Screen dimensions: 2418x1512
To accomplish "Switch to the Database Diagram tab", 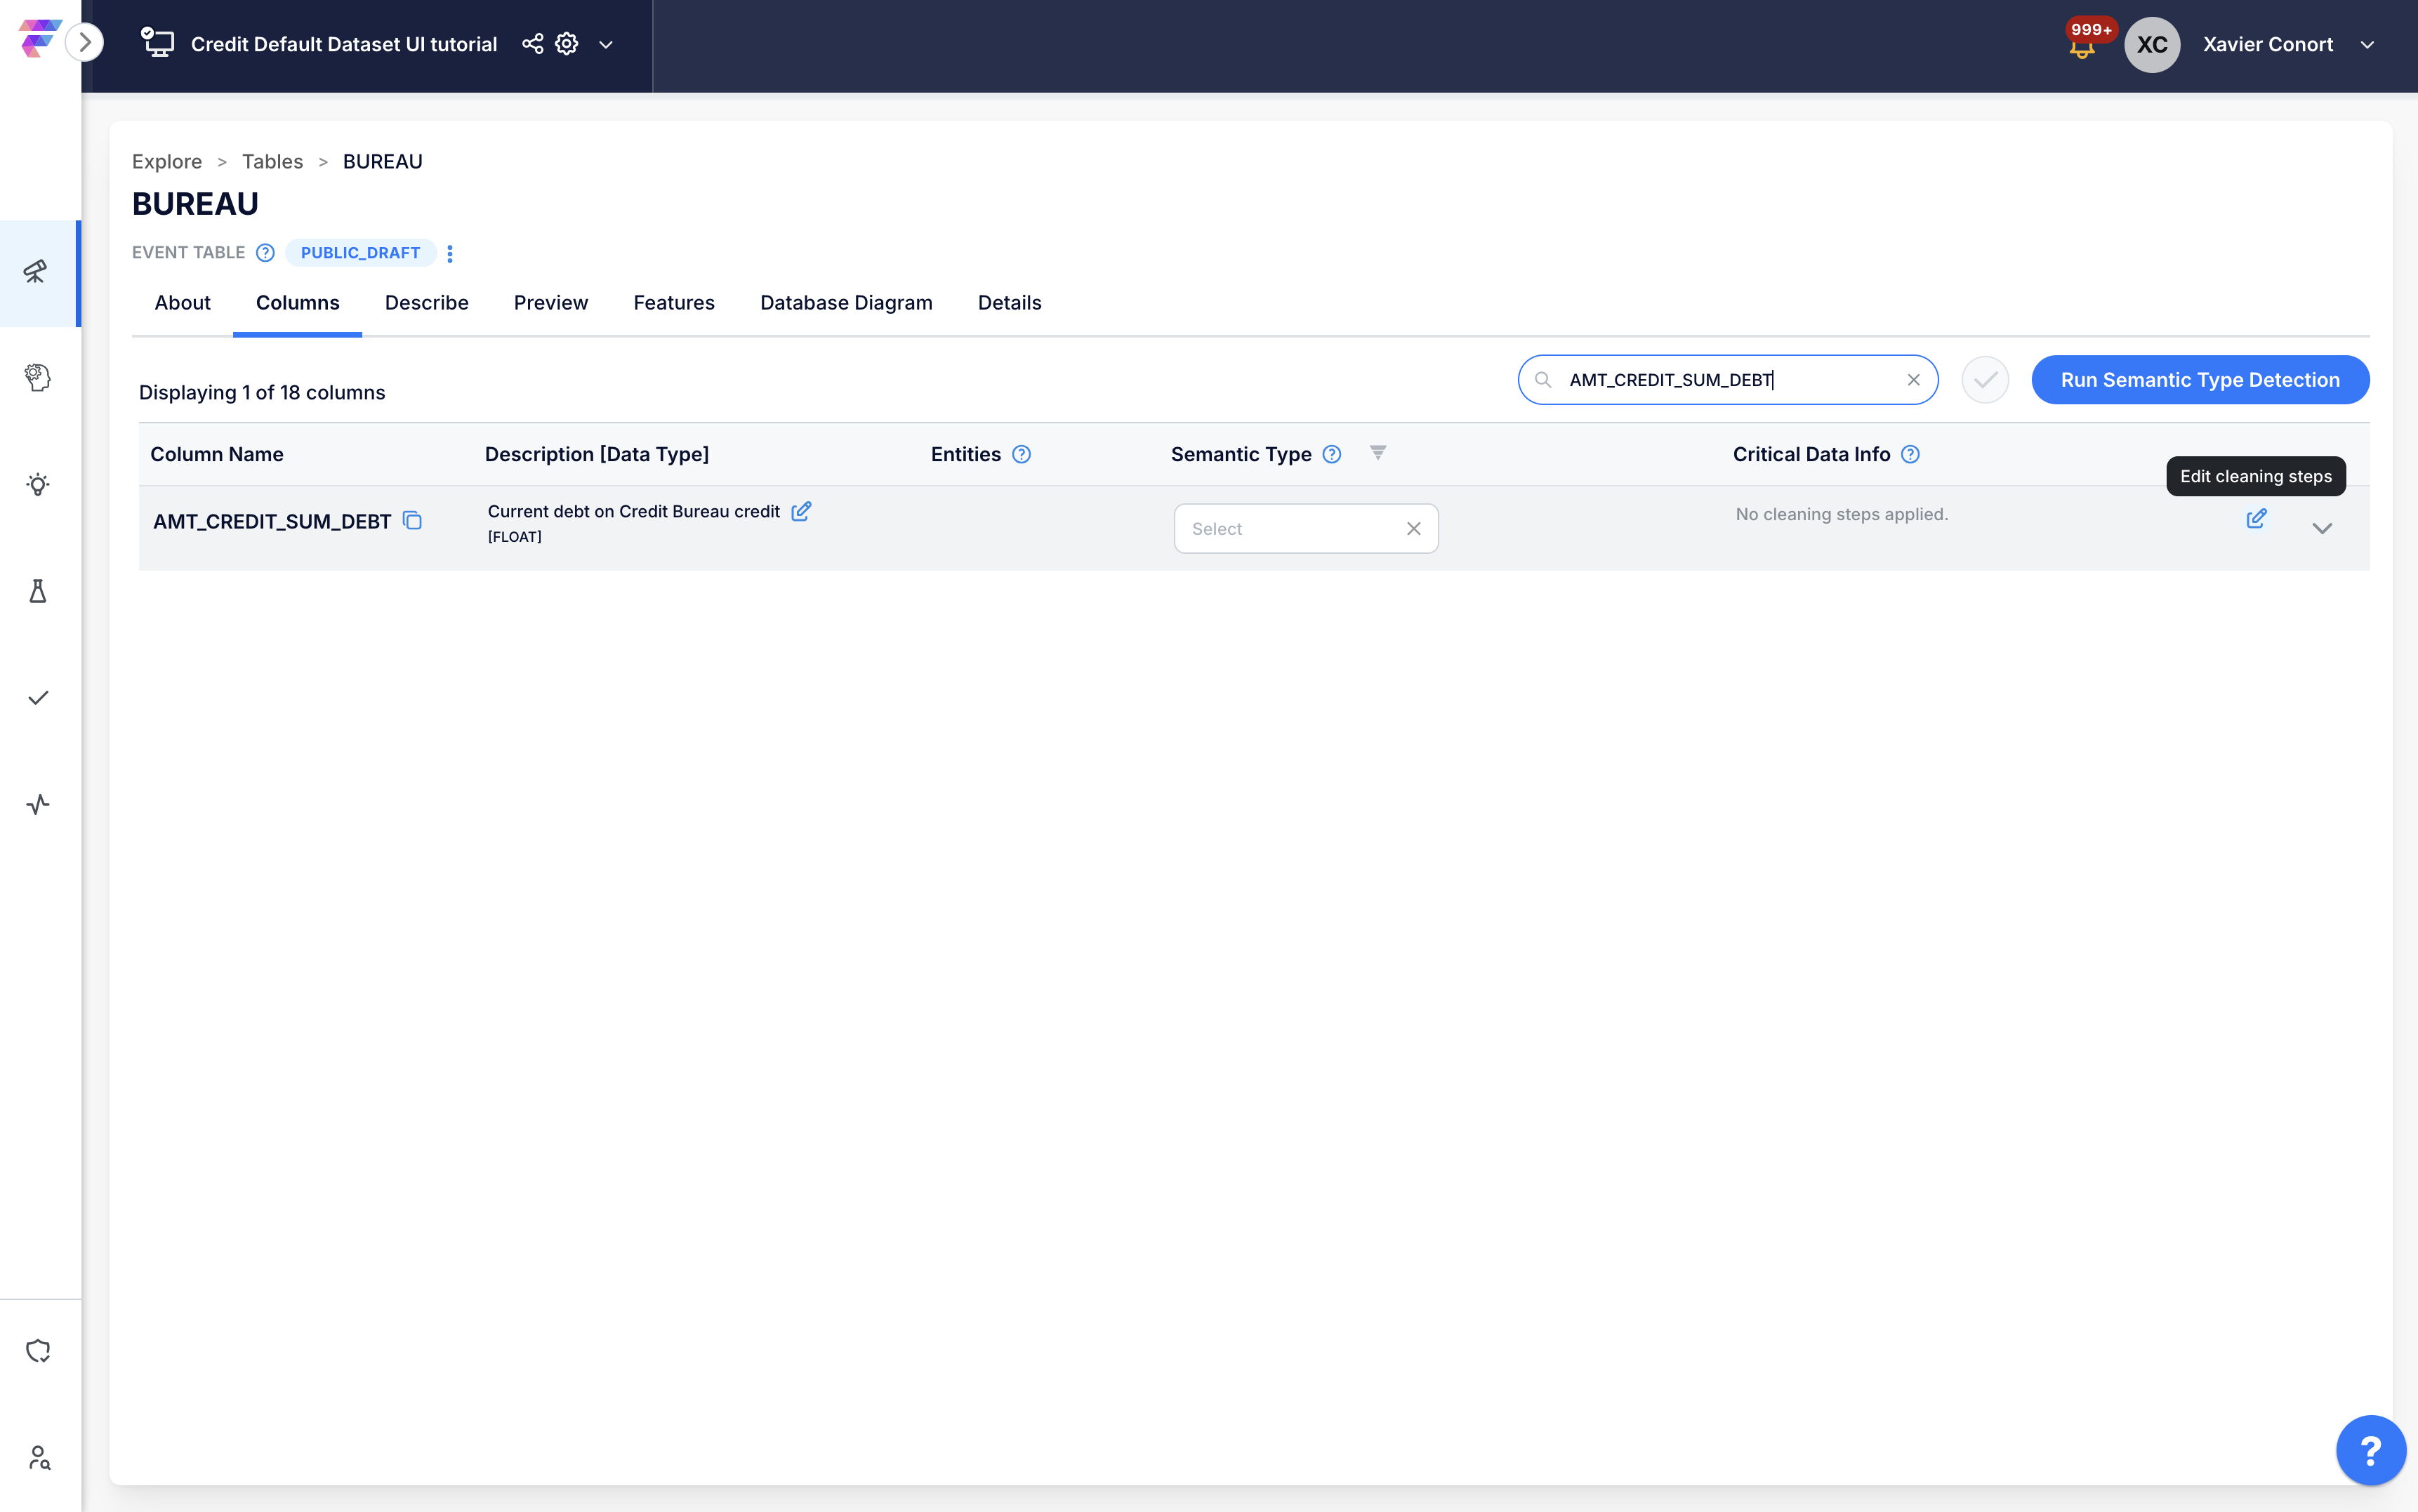I will (845, 302).
